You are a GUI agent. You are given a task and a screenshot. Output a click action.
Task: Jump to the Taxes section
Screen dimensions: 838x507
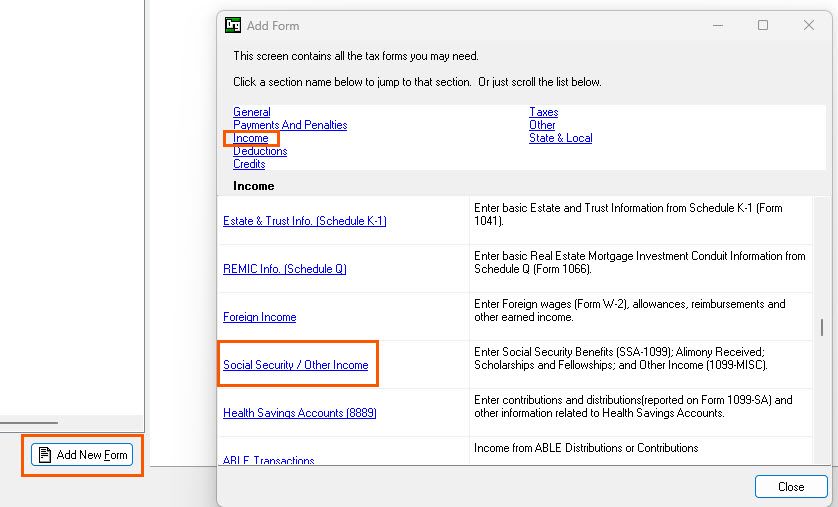(x=543, y=112)
